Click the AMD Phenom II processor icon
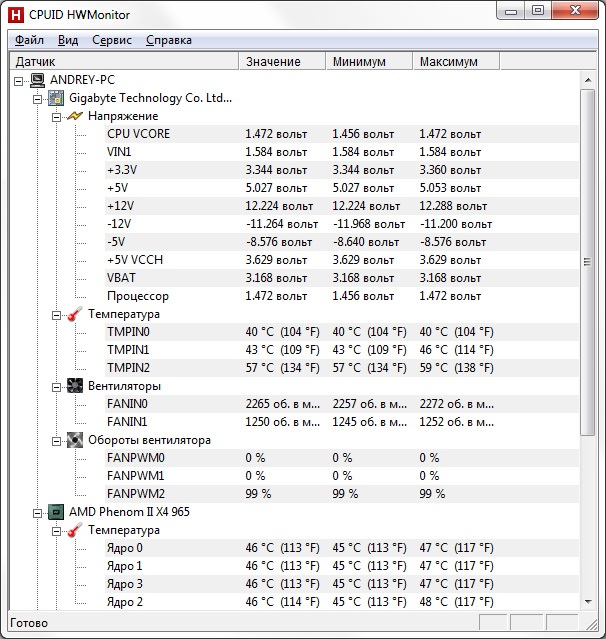 56,512
